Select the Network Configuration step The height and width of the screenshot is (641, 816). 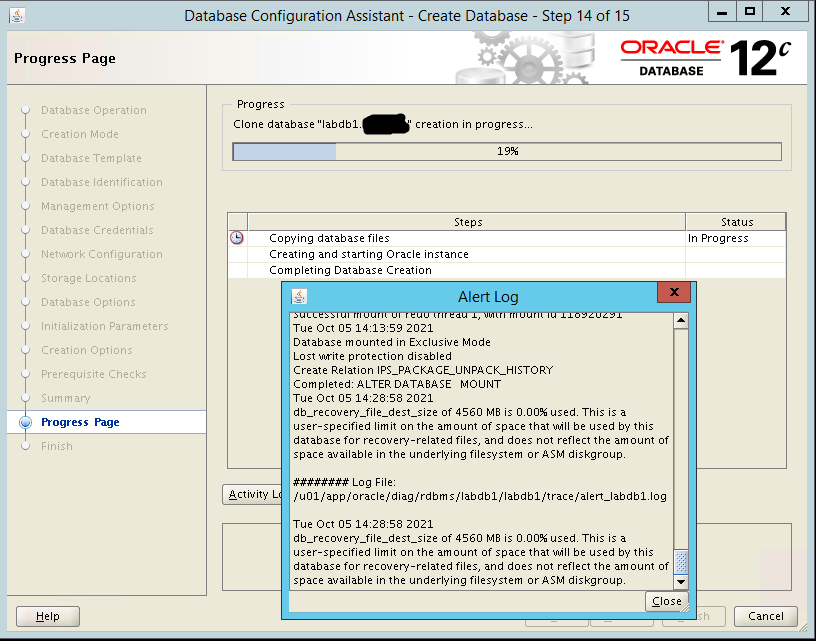101,254
